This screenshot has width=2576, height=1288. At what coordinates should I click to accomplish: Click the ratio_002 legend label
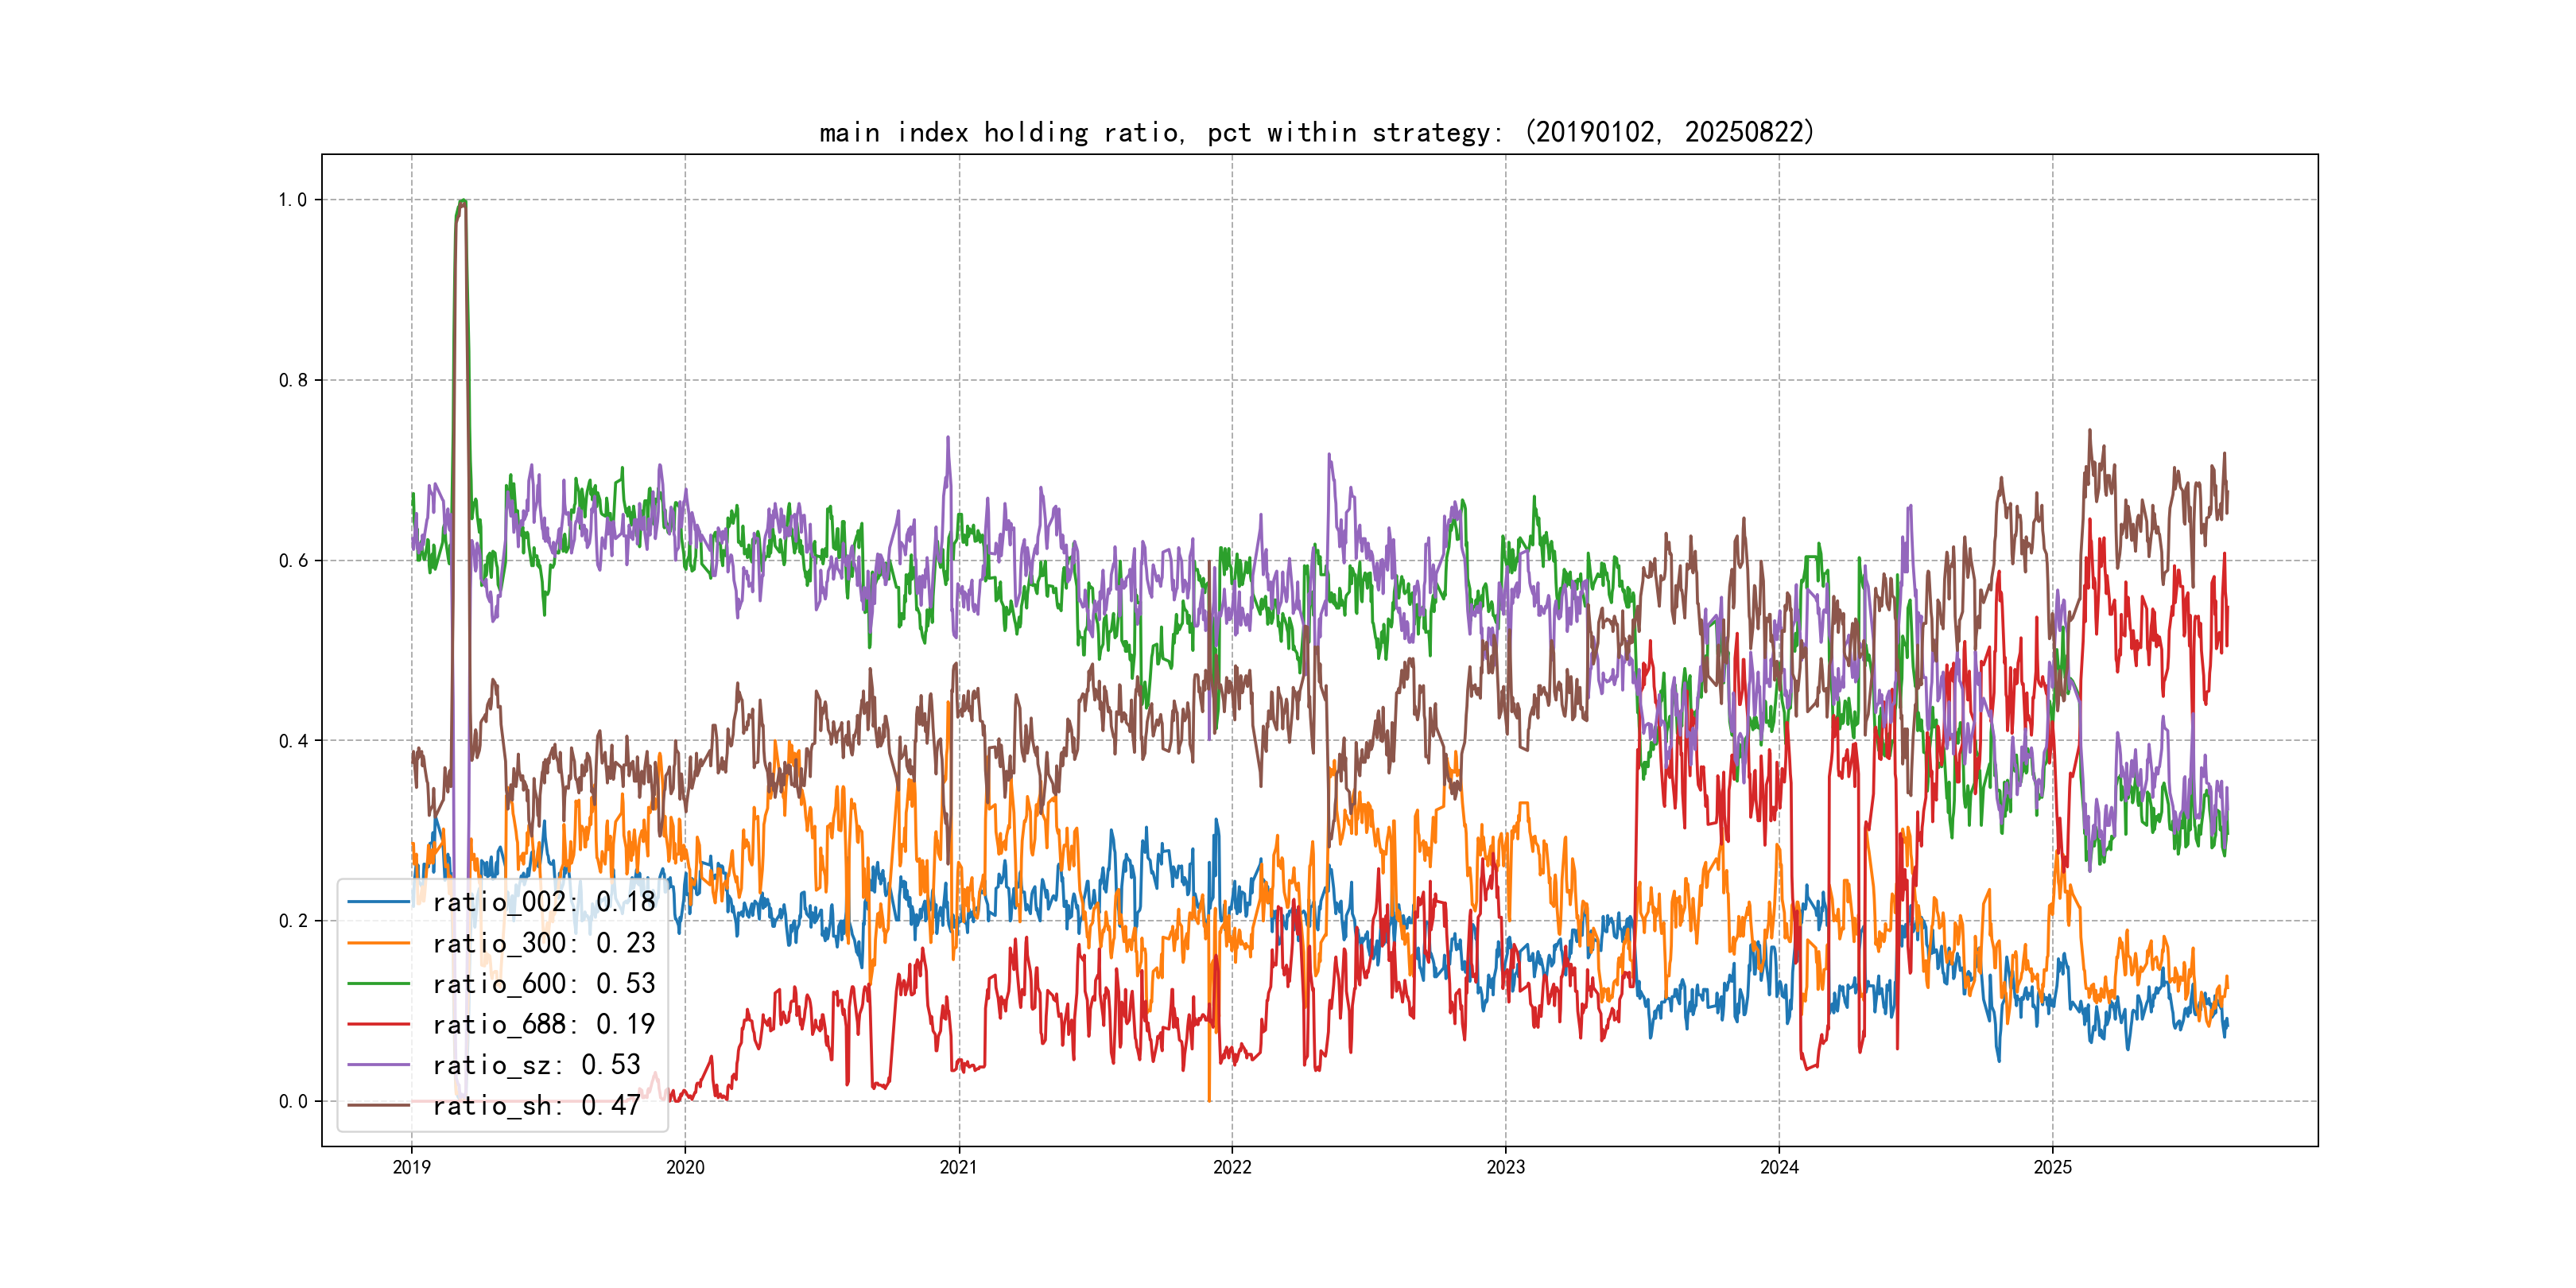(543, 902)
